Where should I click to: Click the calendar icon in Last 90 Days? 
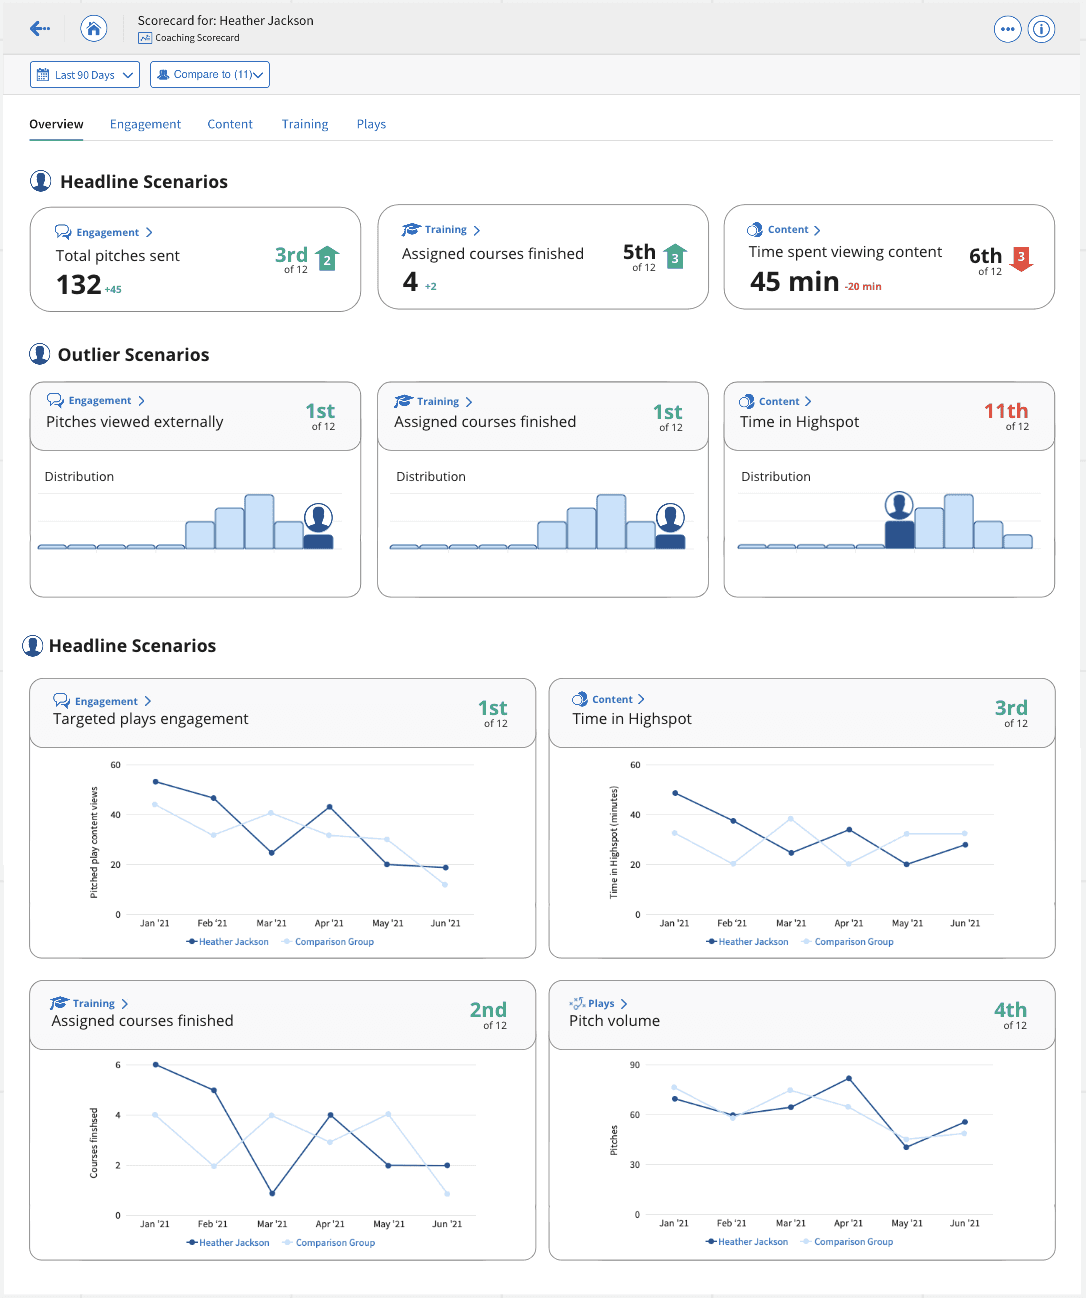(x=43, y=75)
